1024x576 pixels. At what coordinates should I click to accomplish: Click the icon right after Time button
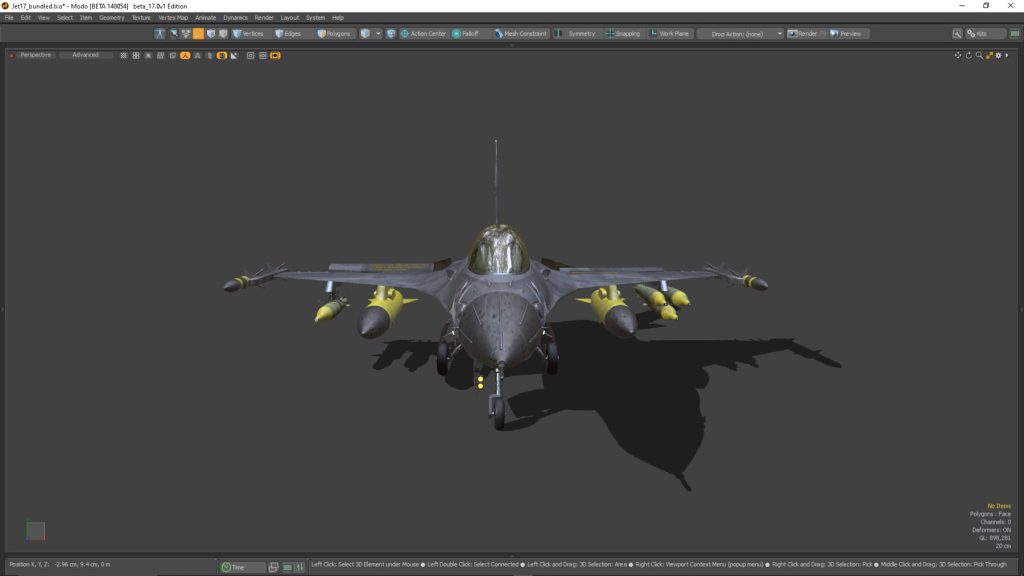(274, 567)
